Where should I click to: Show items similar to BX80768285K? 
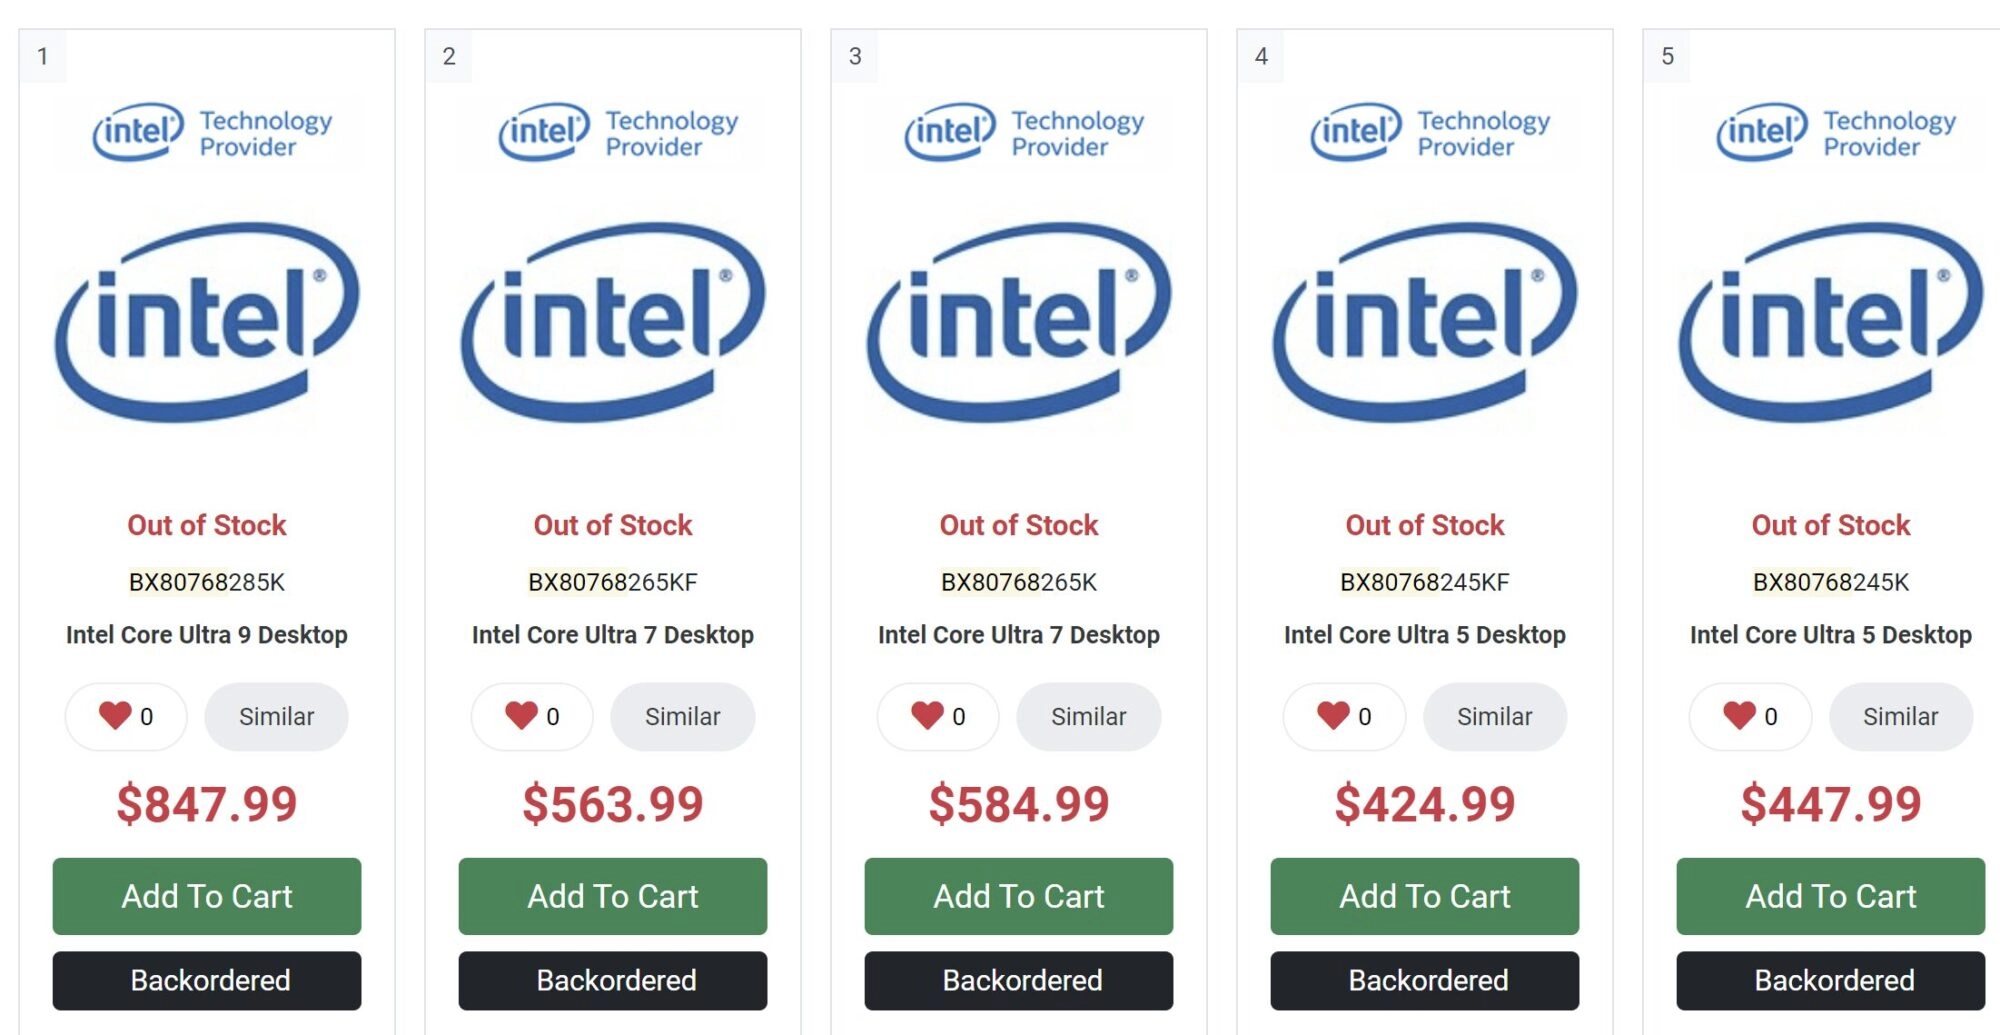point(276,717)
